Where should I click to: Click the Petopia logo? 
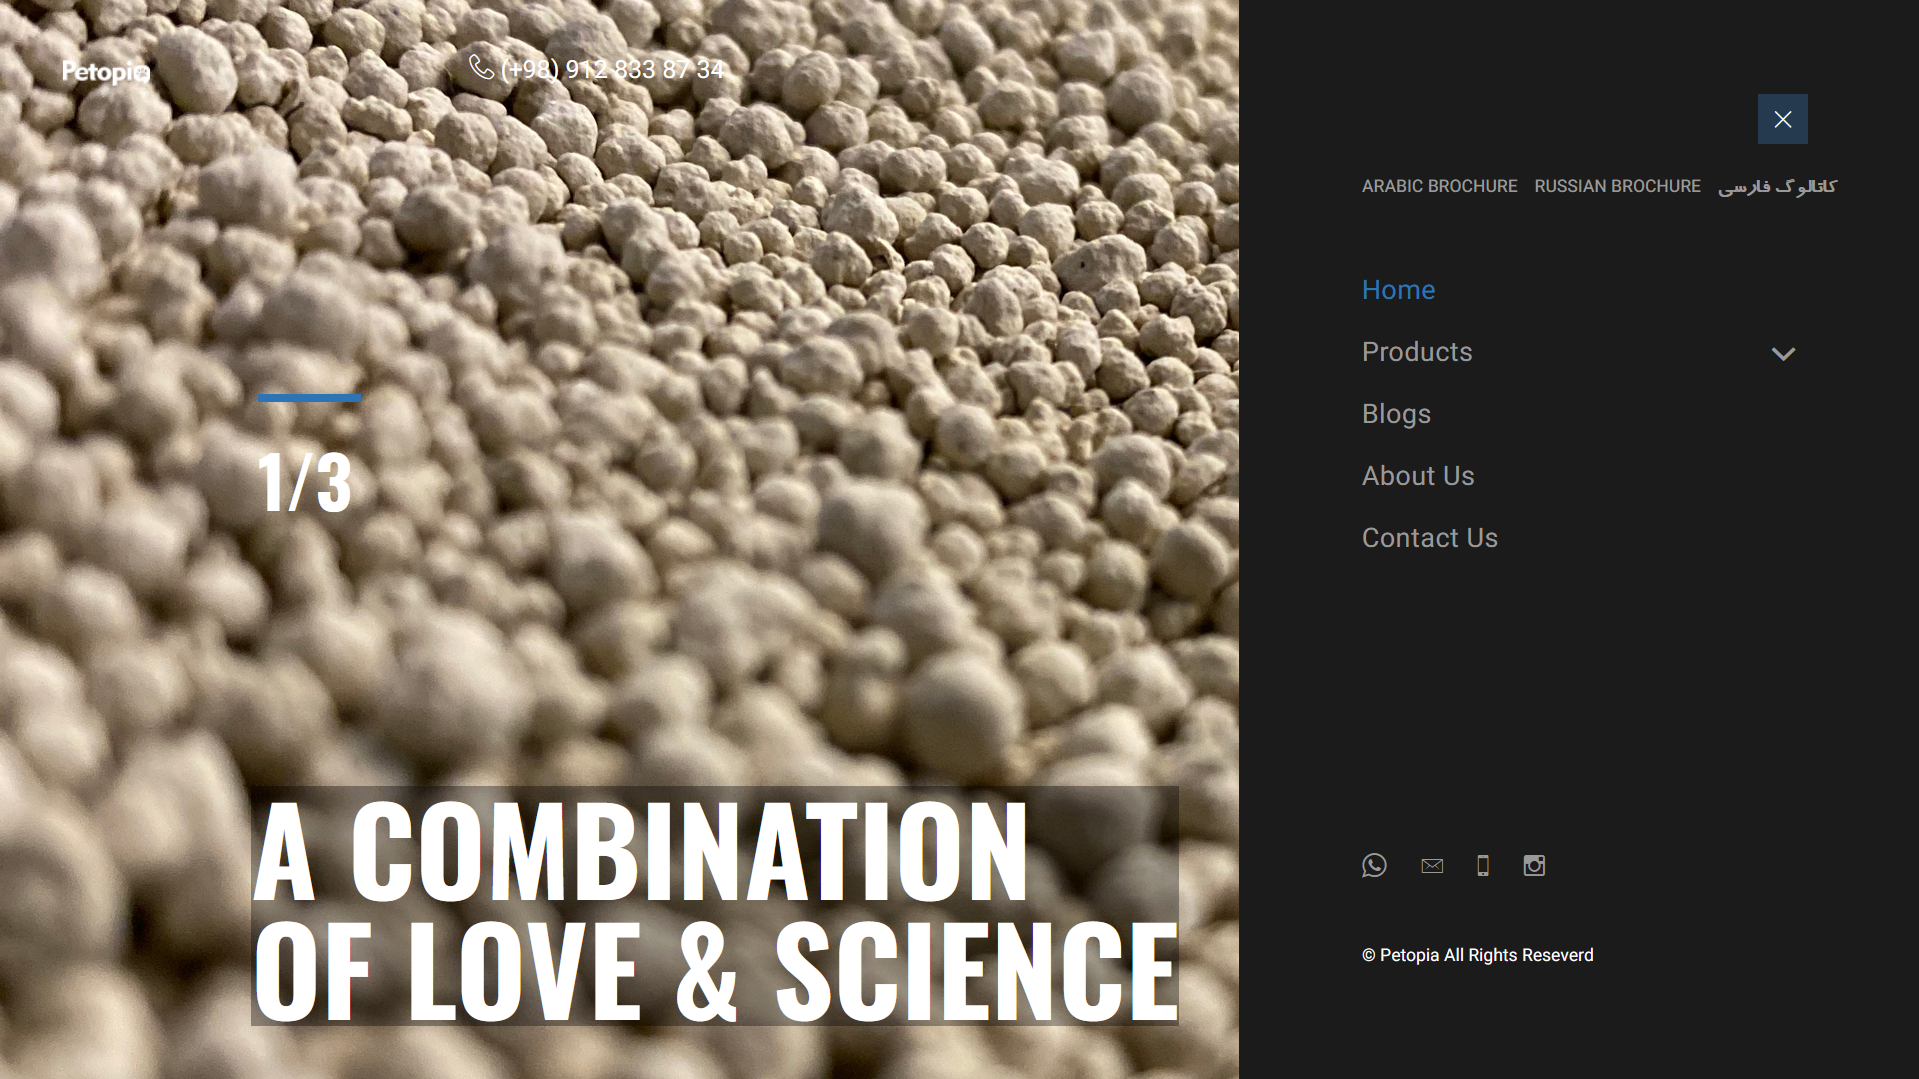[106, 72]
